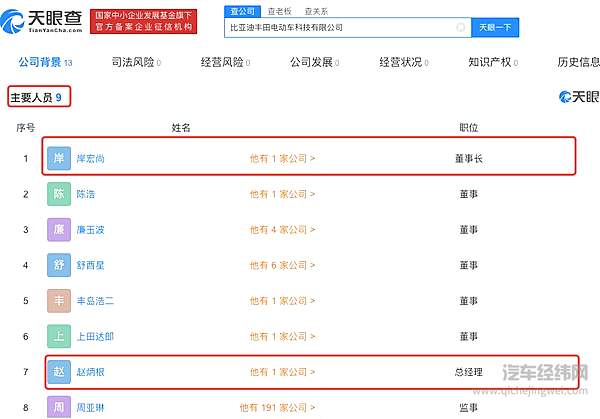Open the 公司发展 section tab
This screenshot has height=419, width=600.
(x=315, y=62)
